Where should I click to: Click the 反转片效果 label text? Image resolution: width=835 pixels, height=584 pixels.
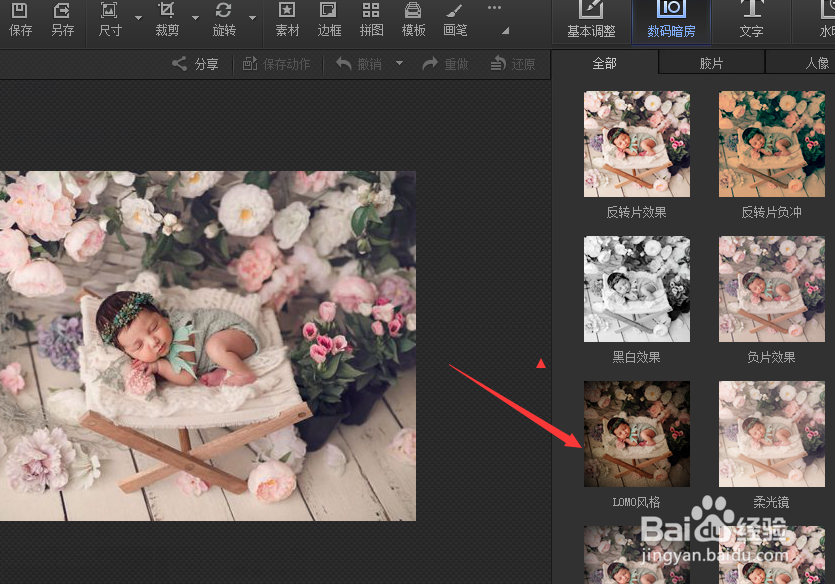636,212
